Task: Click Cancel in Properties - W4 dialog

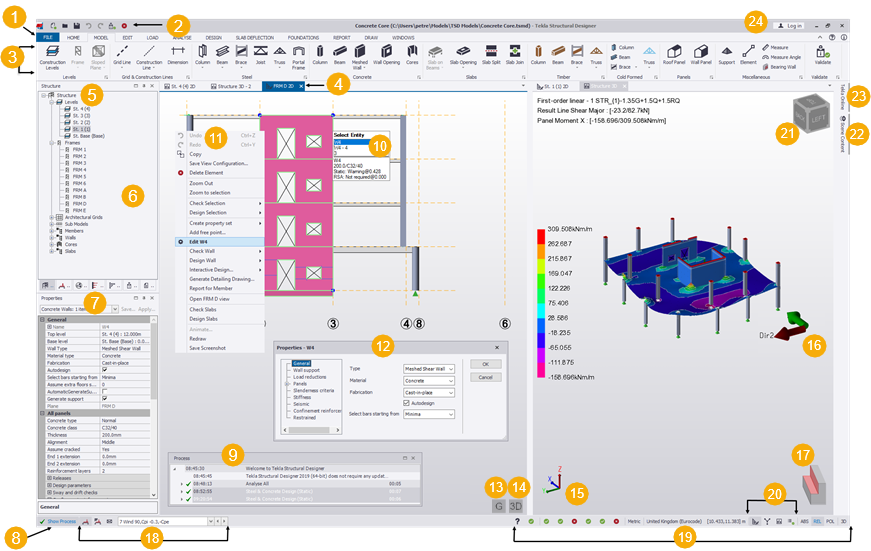Action: (x=485, y=377)
